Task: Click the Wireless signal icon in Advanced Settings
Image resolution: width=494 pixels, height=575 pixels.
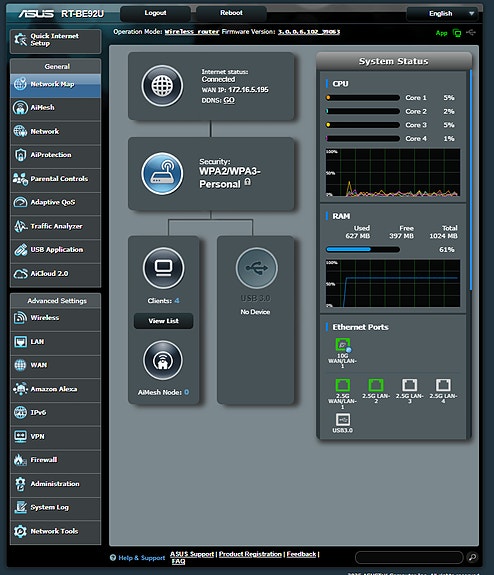Action: 20,318
